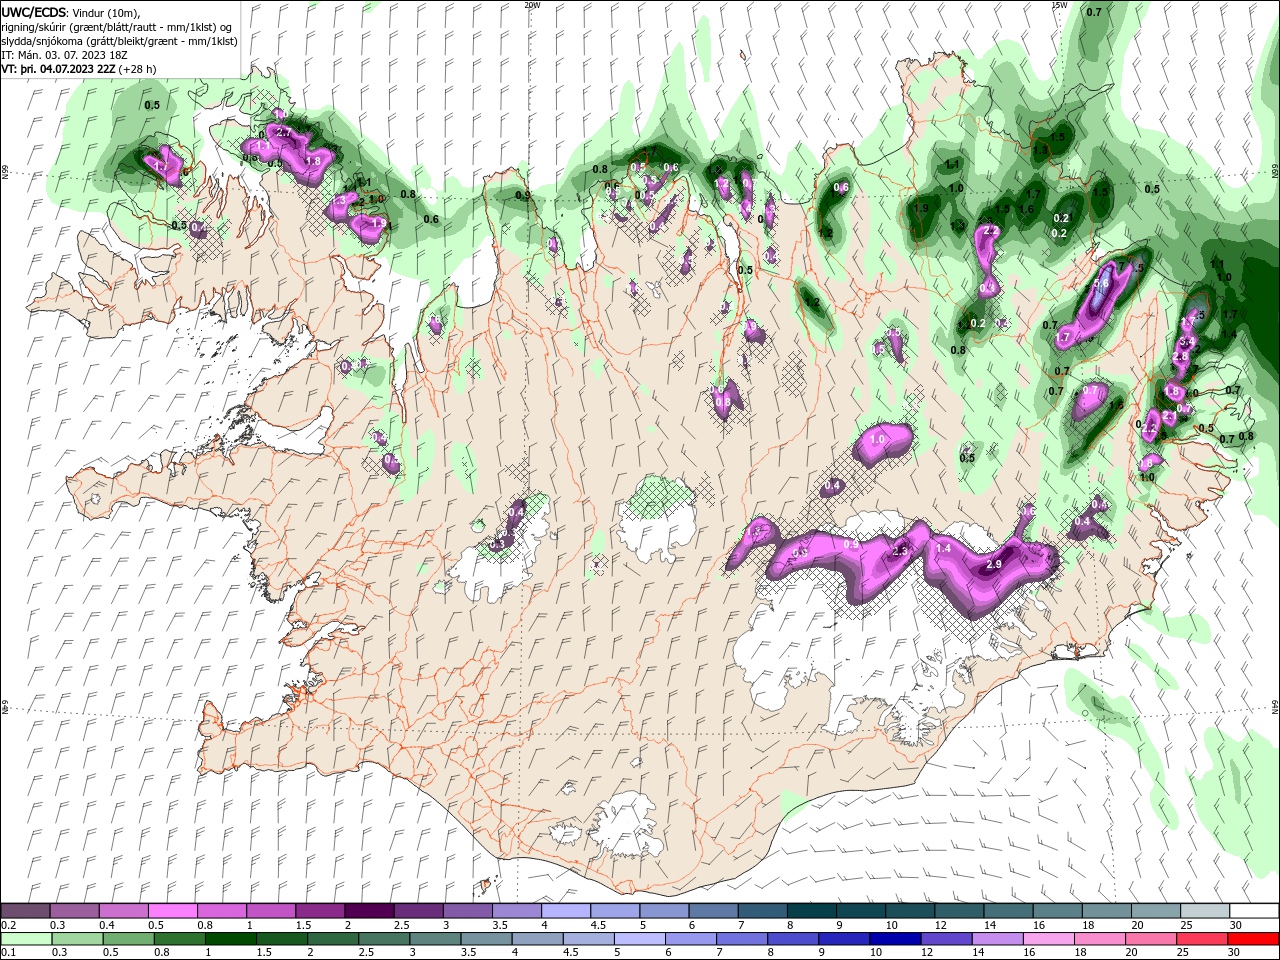Image resolution: width=1280 pixels, height=960 pixels.
Task: Click the dark teal 8–9 snow legend swatch
Action: [810, 911]
